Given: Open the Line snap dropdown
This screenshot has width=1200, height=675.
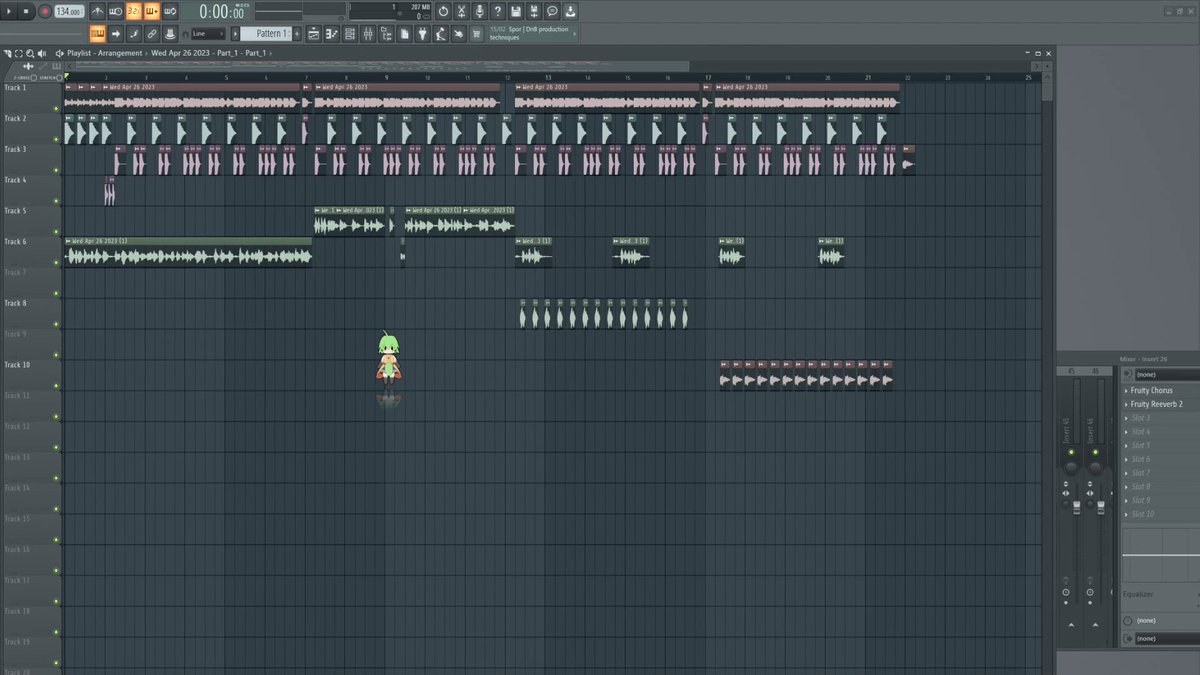Looking at the screenshot, I should (x=208, y=34).
